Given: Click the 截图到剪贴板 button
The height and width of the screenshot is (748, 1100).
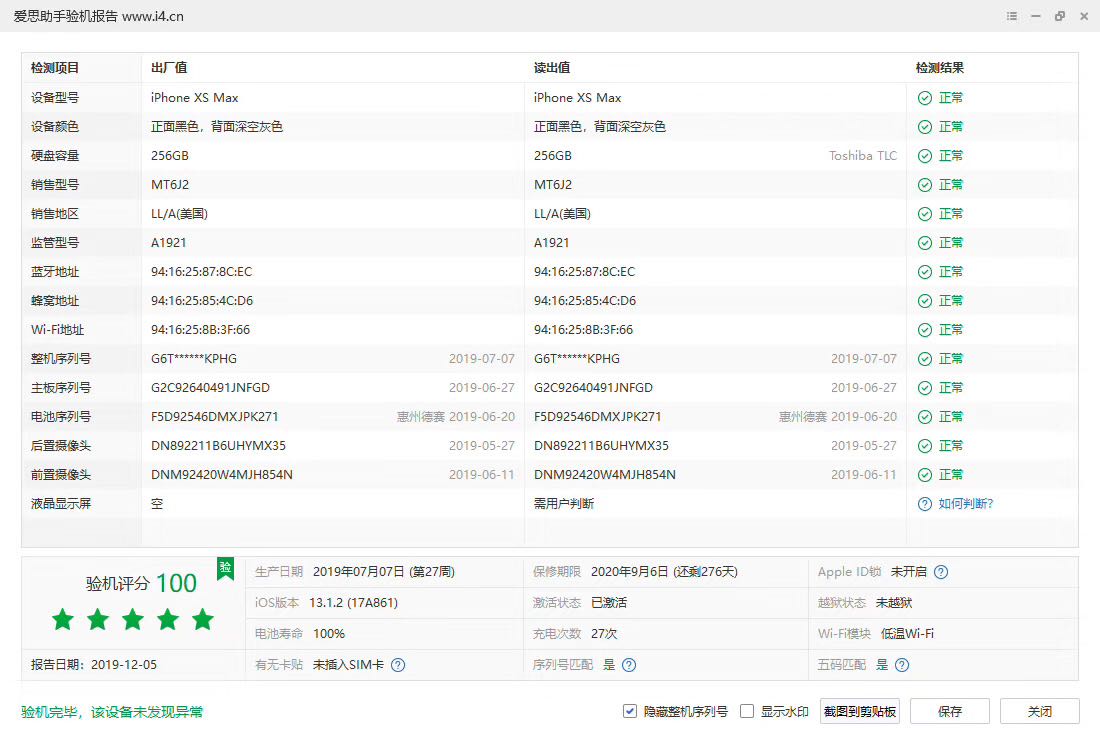Looking at the screenshot, I should point(860,712).
